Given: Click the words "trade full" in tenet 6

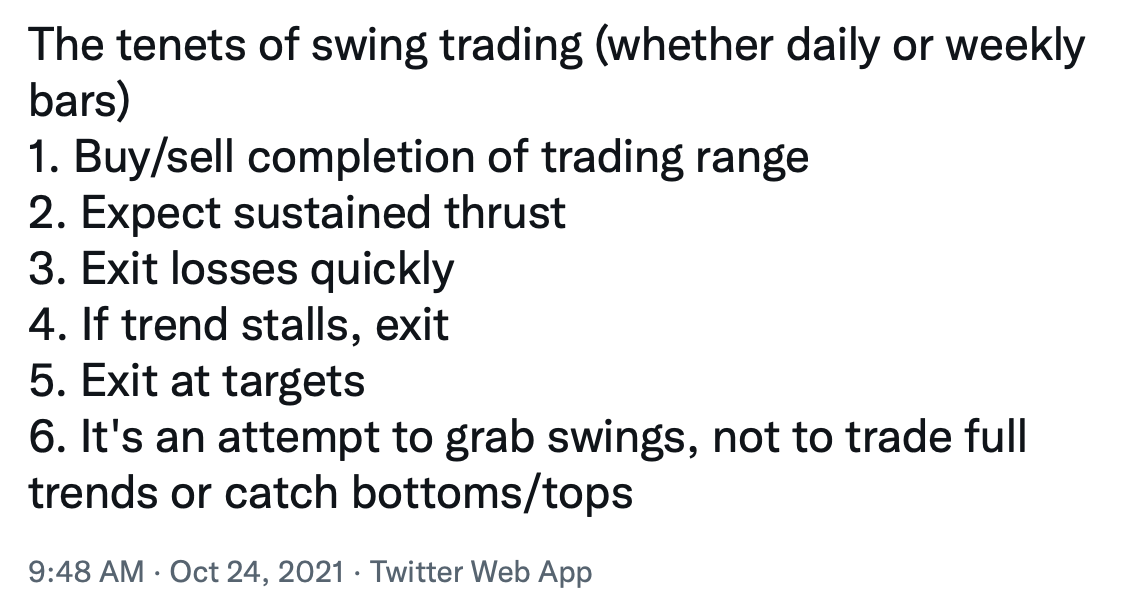Looking at the screenshot, I should 936,437.
